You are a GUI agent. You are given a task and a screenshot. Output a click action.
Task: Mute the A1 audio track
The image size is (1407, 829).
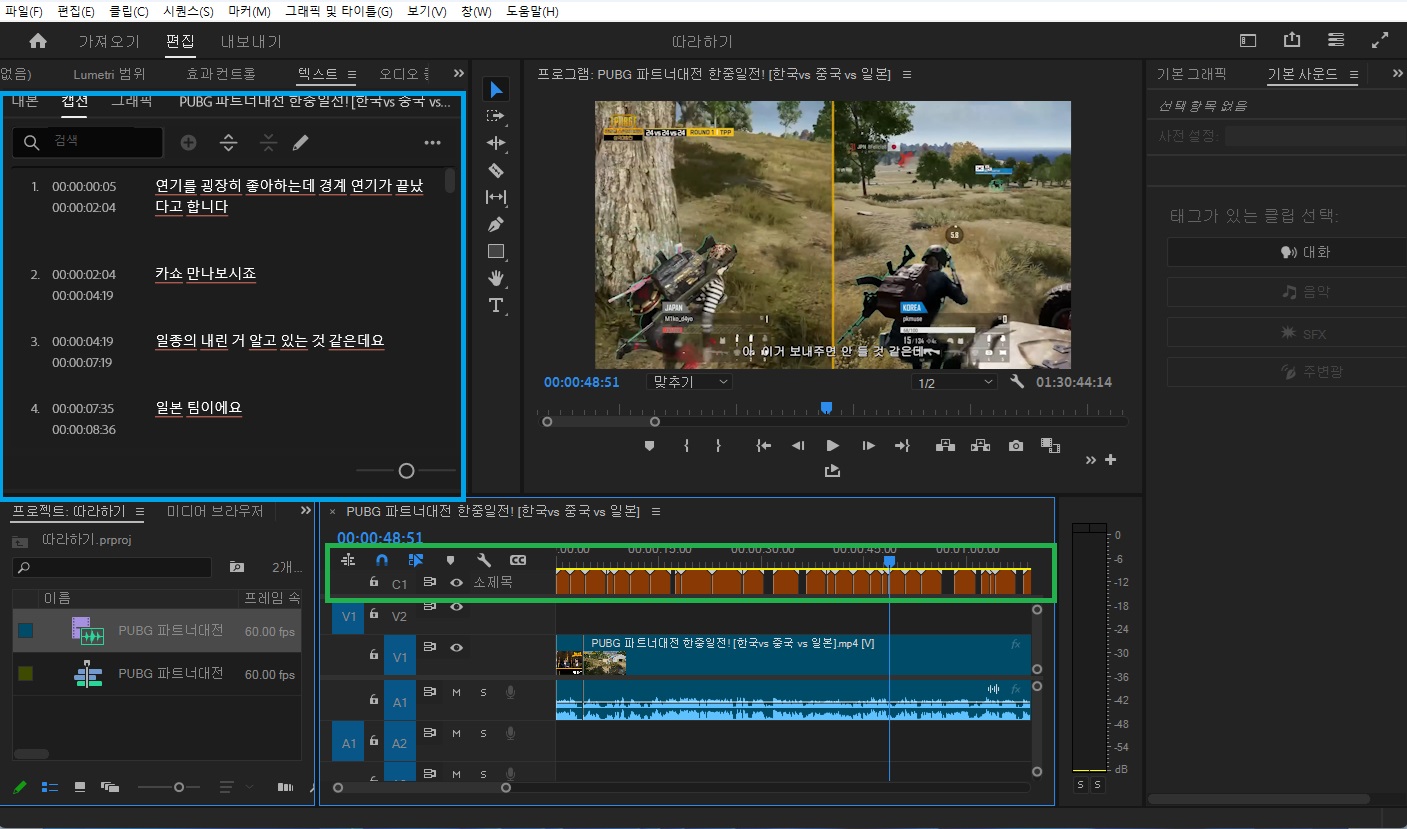click(x=456, y=692)
